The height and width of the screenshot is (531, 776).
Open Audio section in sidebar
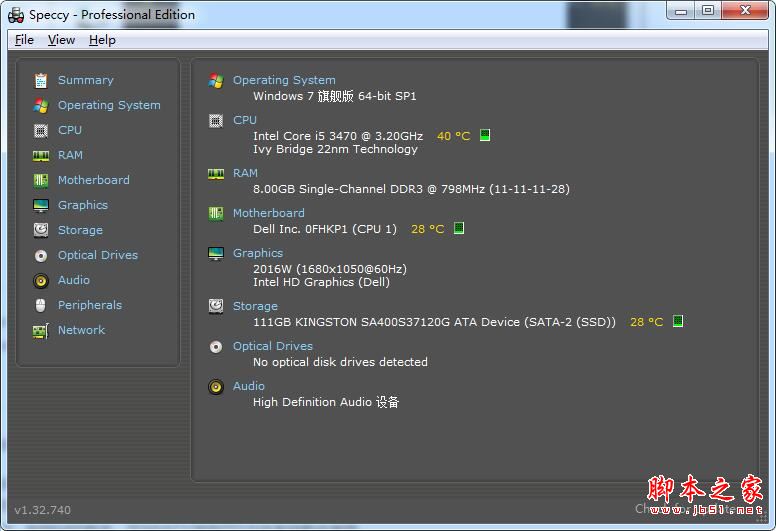pyautogui.click(x=74, y=280)
